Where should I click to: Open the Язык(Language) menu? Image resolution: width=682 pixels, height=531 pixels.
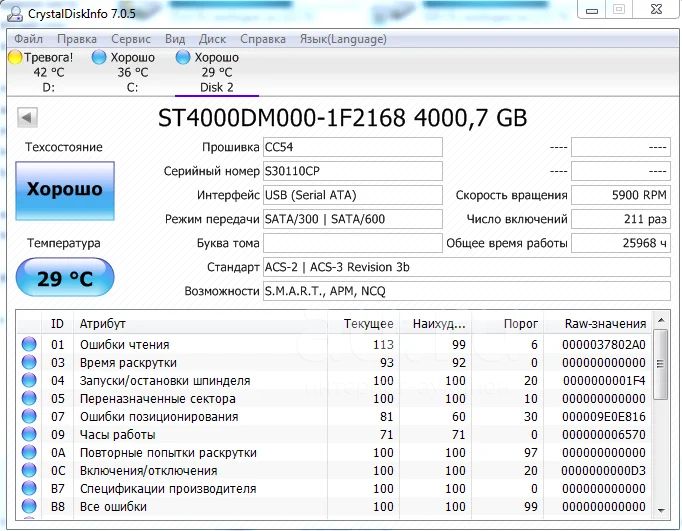click(343, 39)
